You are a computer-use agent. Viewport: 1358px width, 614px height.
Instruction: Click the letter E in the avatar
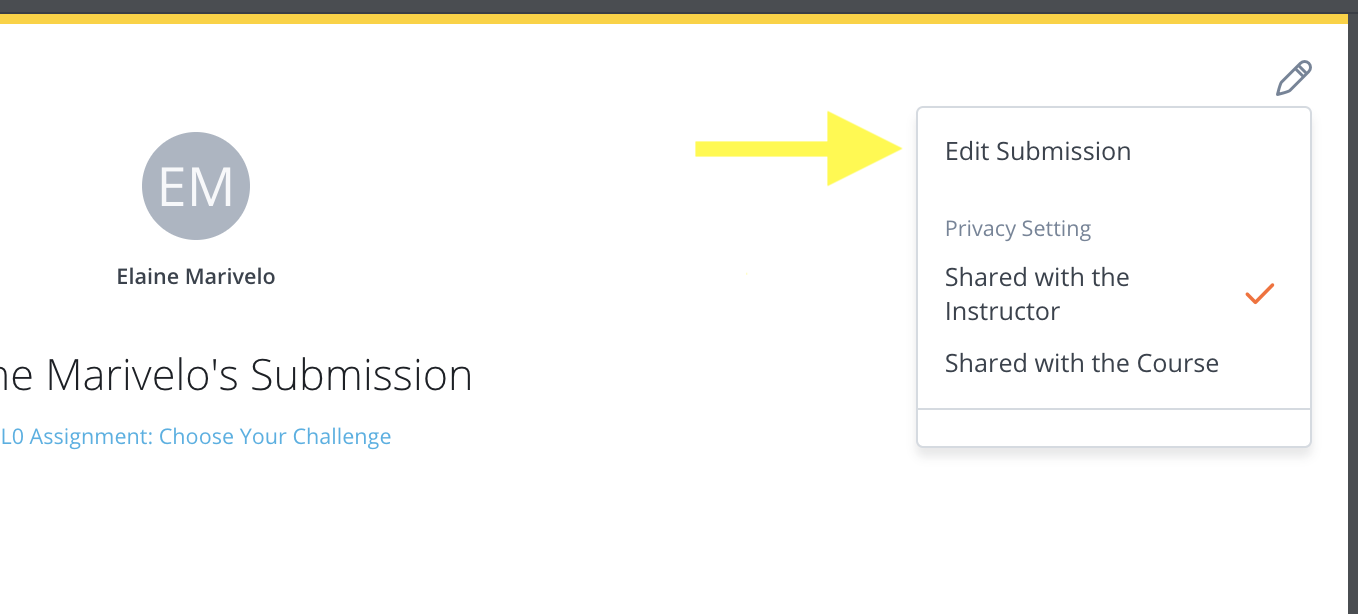(172, 187)
